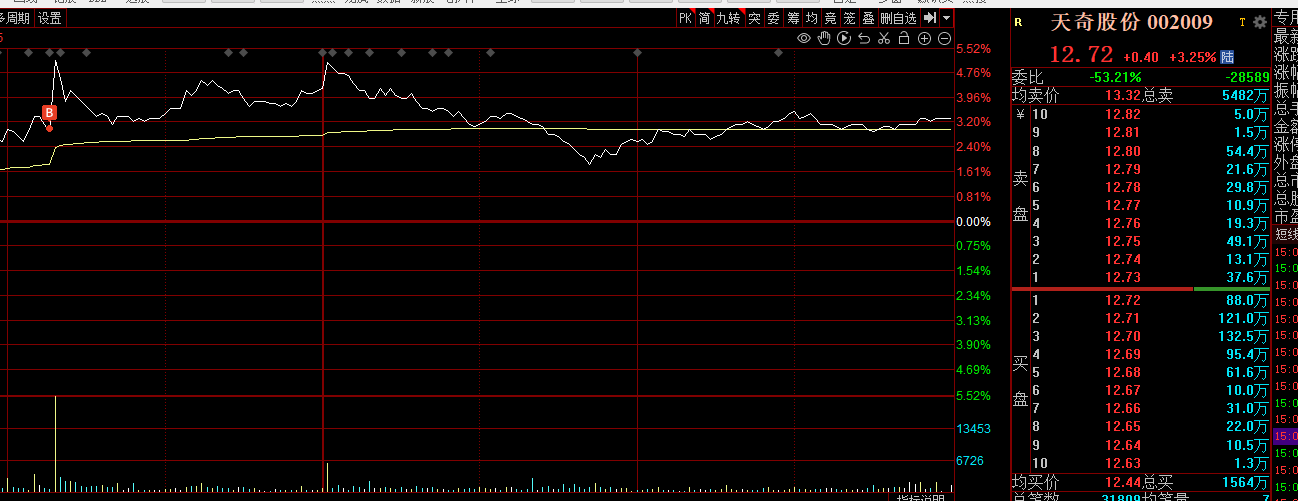Click the eye visibility icon above chart
Screen dimensions: 1298x501
click(803, 38)
